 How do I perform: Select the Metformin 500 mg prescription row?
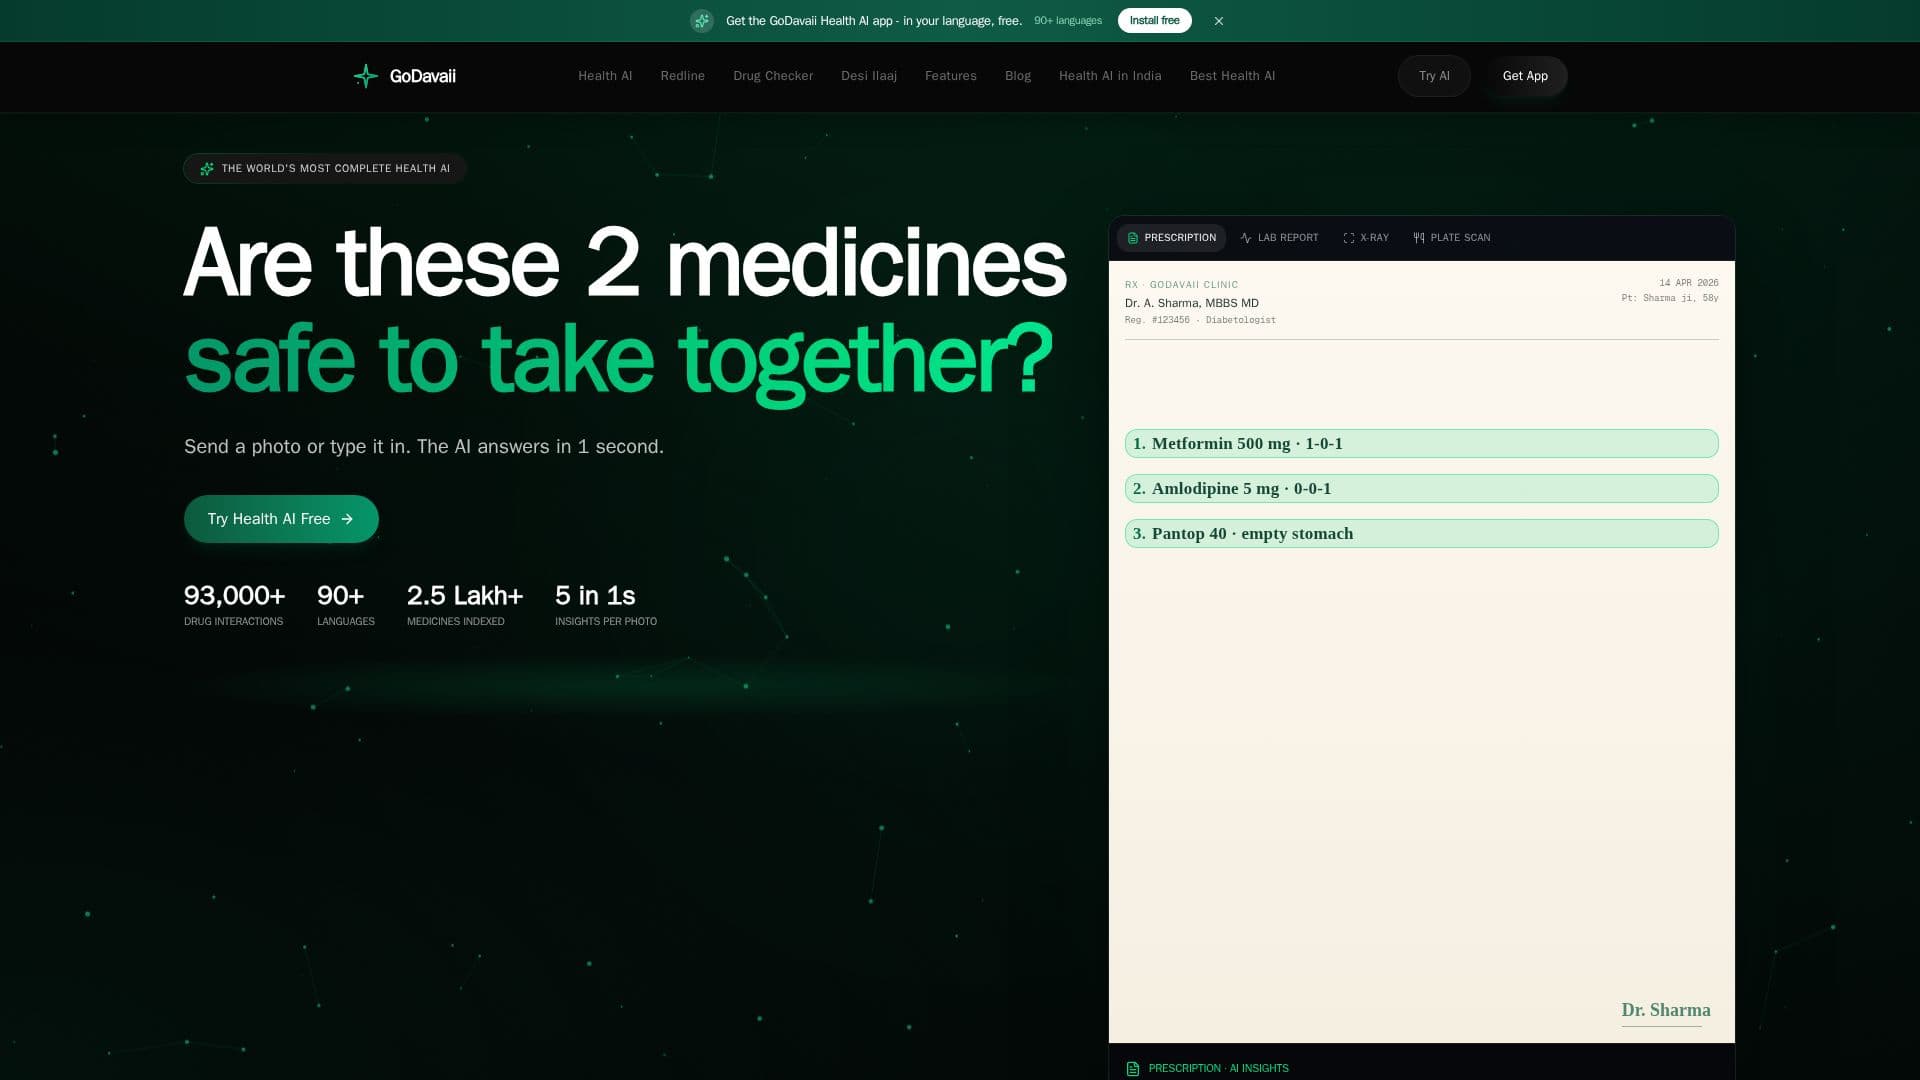tap(1422, 444)
